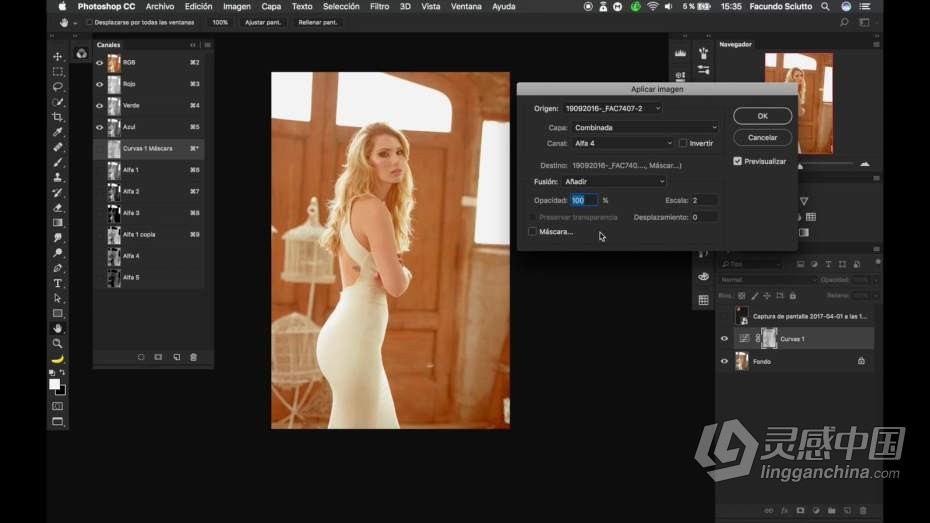Select the Clone Stamp tool
Screen dimensions: 930x523
(x=58, y=177)
